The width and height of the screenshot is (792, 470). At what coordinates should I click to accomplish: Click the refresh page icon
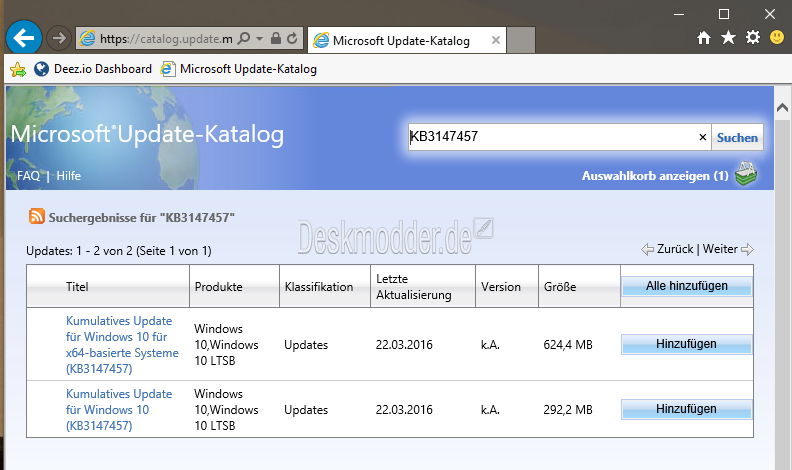click(292, 38)
